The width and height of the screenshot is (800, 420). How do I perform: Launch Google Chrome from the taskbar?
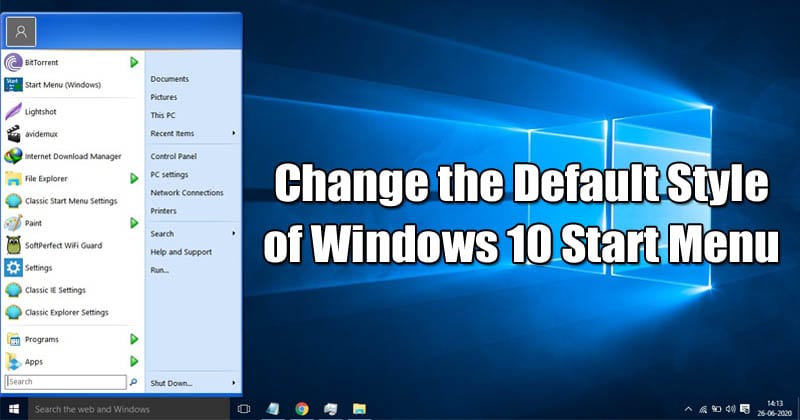tap(302, 409)
